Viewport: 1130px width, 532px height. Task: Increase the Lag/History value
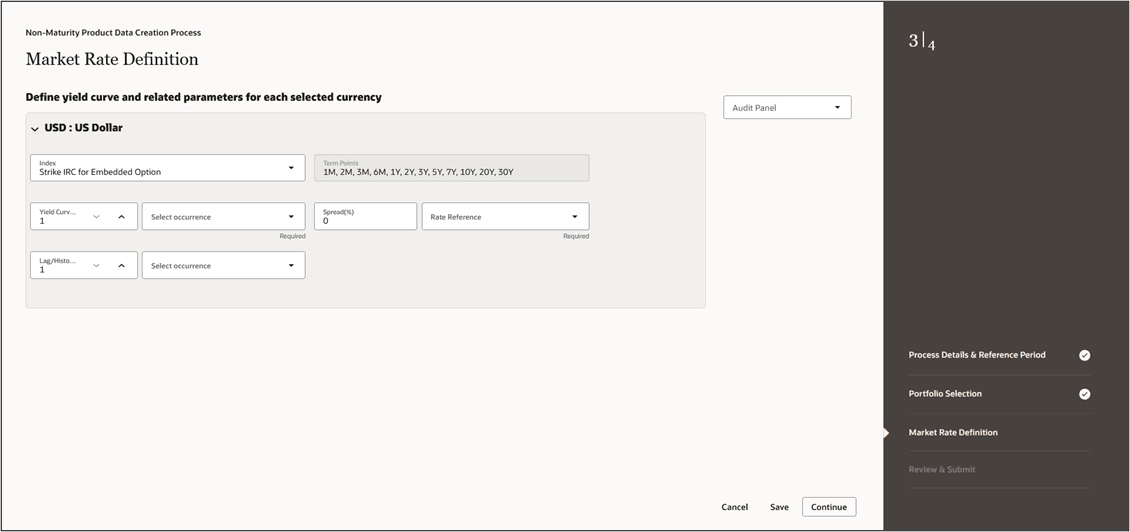pyautogui.click(x=121, y=266)
